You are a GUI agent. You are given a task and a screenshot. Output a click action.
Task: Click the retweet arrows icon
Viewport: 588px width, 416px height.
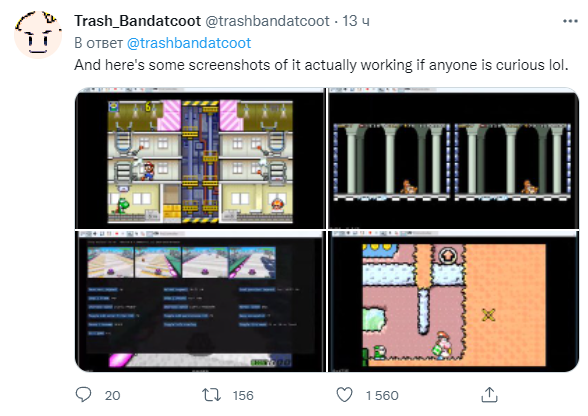(x=212, y=395)
